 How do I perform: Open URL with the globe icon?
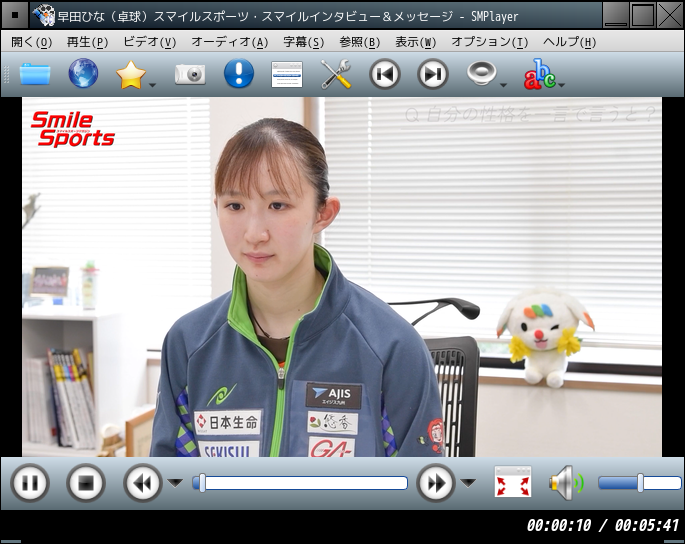click(x=83, y=73)
